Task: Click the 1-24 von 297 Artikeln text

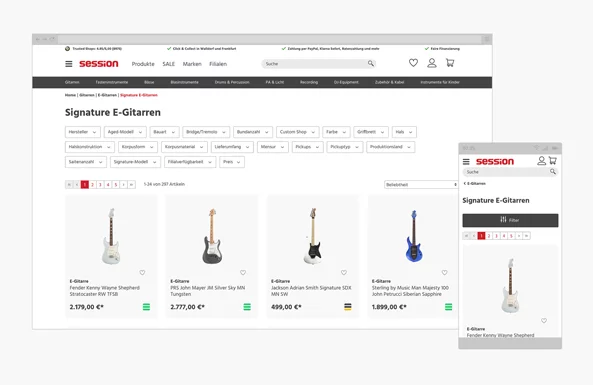Action: point(164,184)
